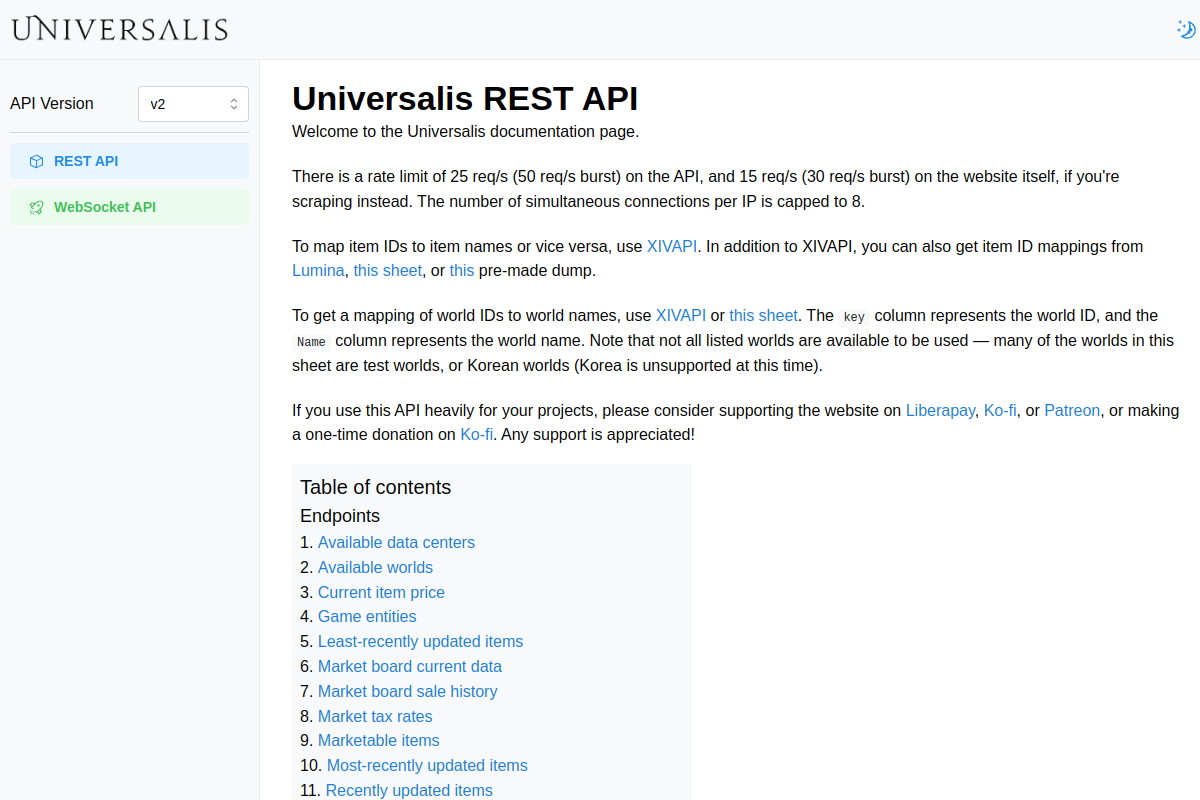Go to Most-recently updated items
The height and width of the screenshot is (800, 1200).
(427, 765)
